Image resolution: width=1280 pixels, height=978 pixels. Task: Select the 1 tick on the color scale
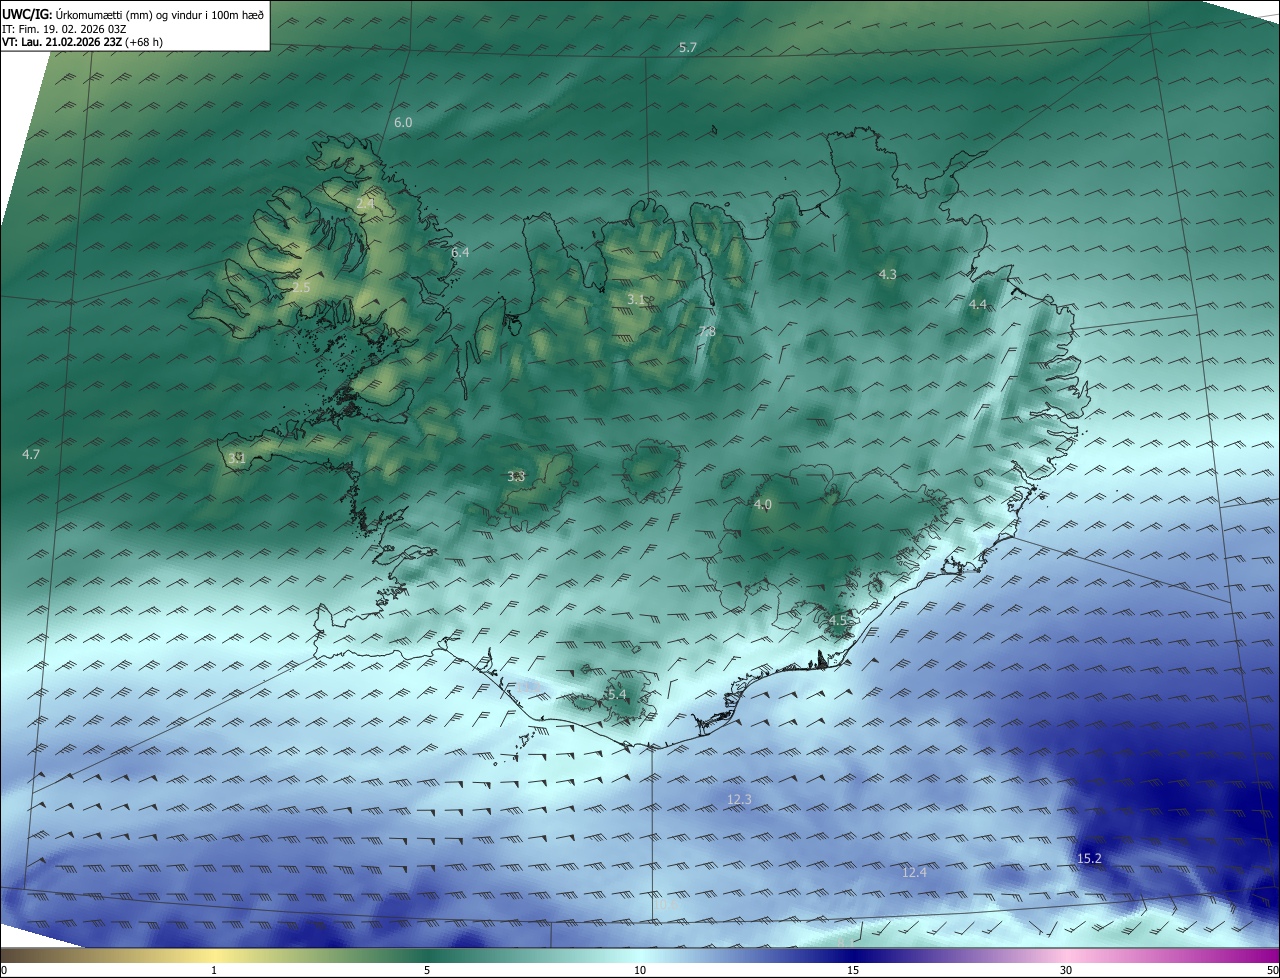click(x=215, y=970)
